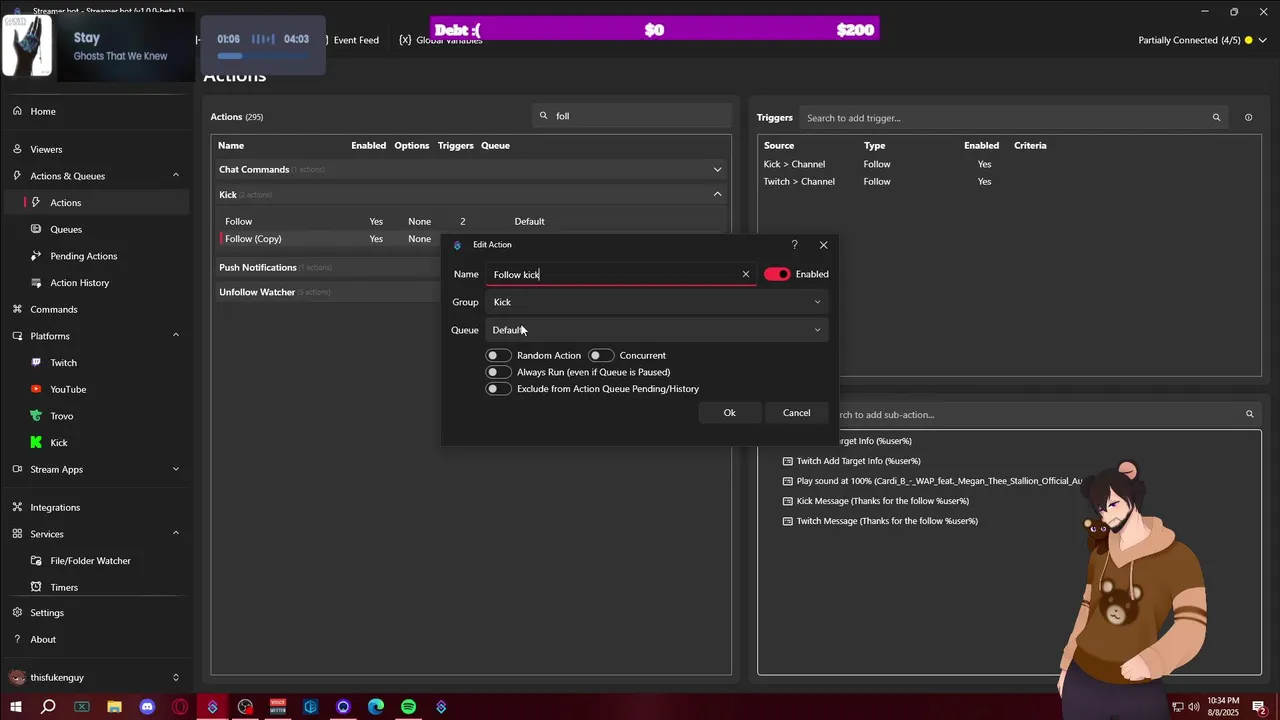The image size is (1280, 720).
Task: Expand the Chat Commands action group
Action: click(x=717, y=170)
